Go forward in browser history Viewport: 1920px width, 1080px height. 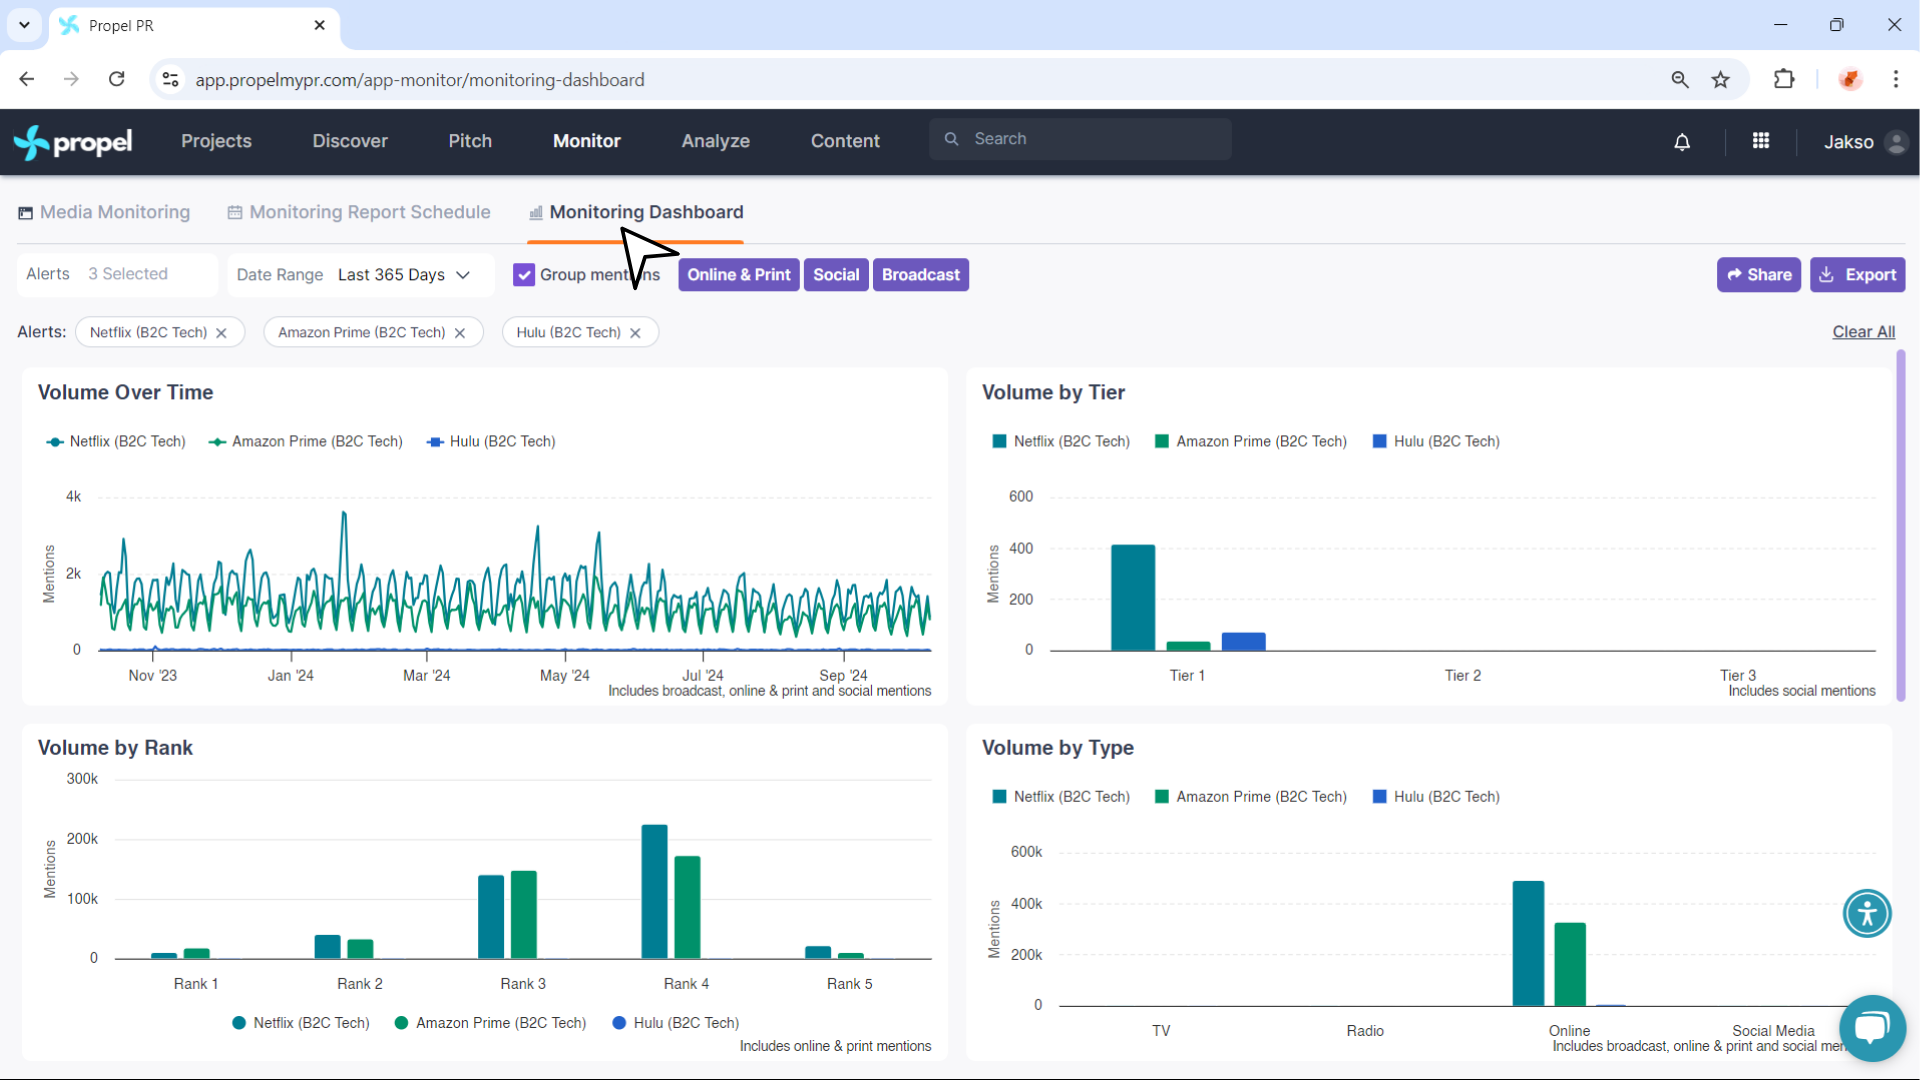point(71,79)
